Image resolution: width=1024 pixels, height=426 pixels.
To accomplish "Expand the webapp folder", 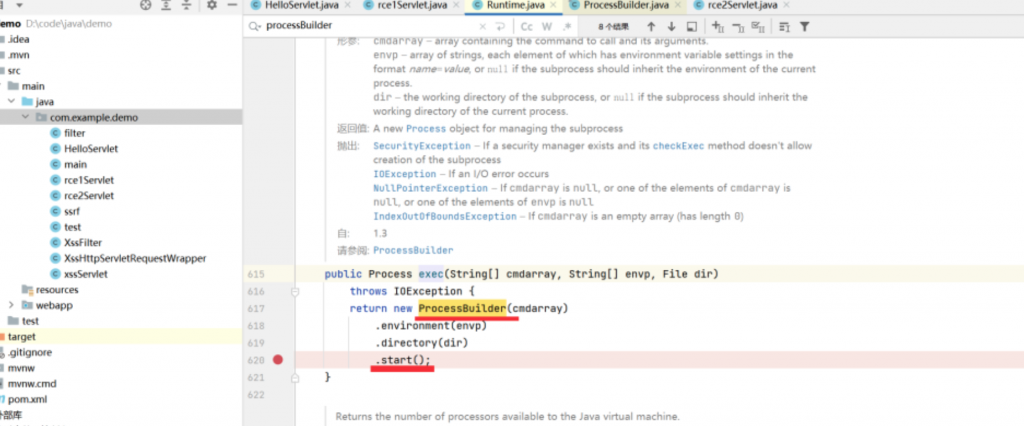I will [x=11, y=305].
